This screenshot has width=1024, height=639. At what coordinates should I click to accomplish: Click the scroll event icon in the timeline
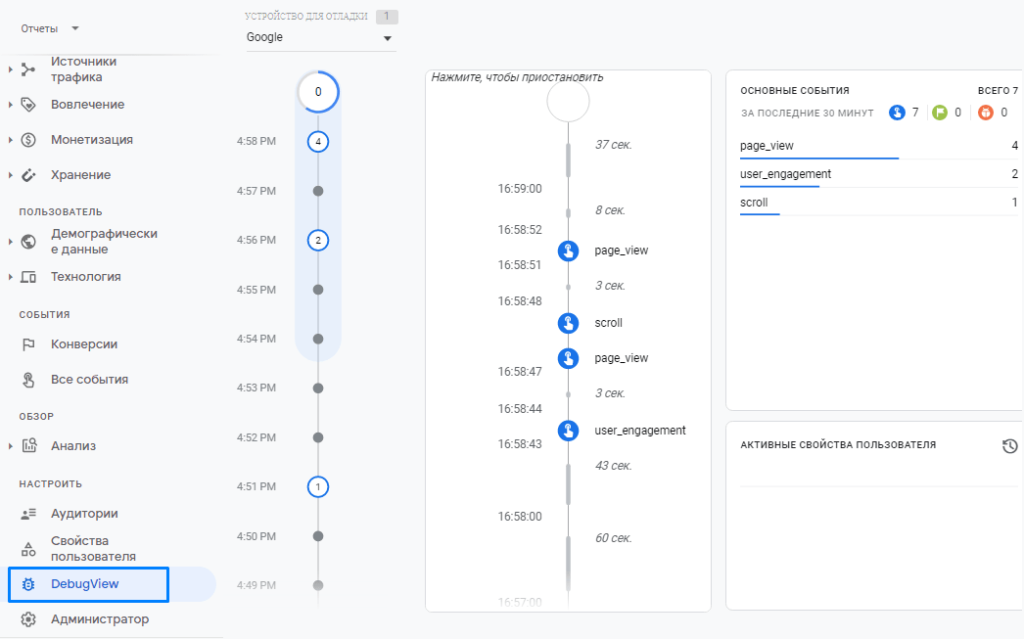point(568,323)
